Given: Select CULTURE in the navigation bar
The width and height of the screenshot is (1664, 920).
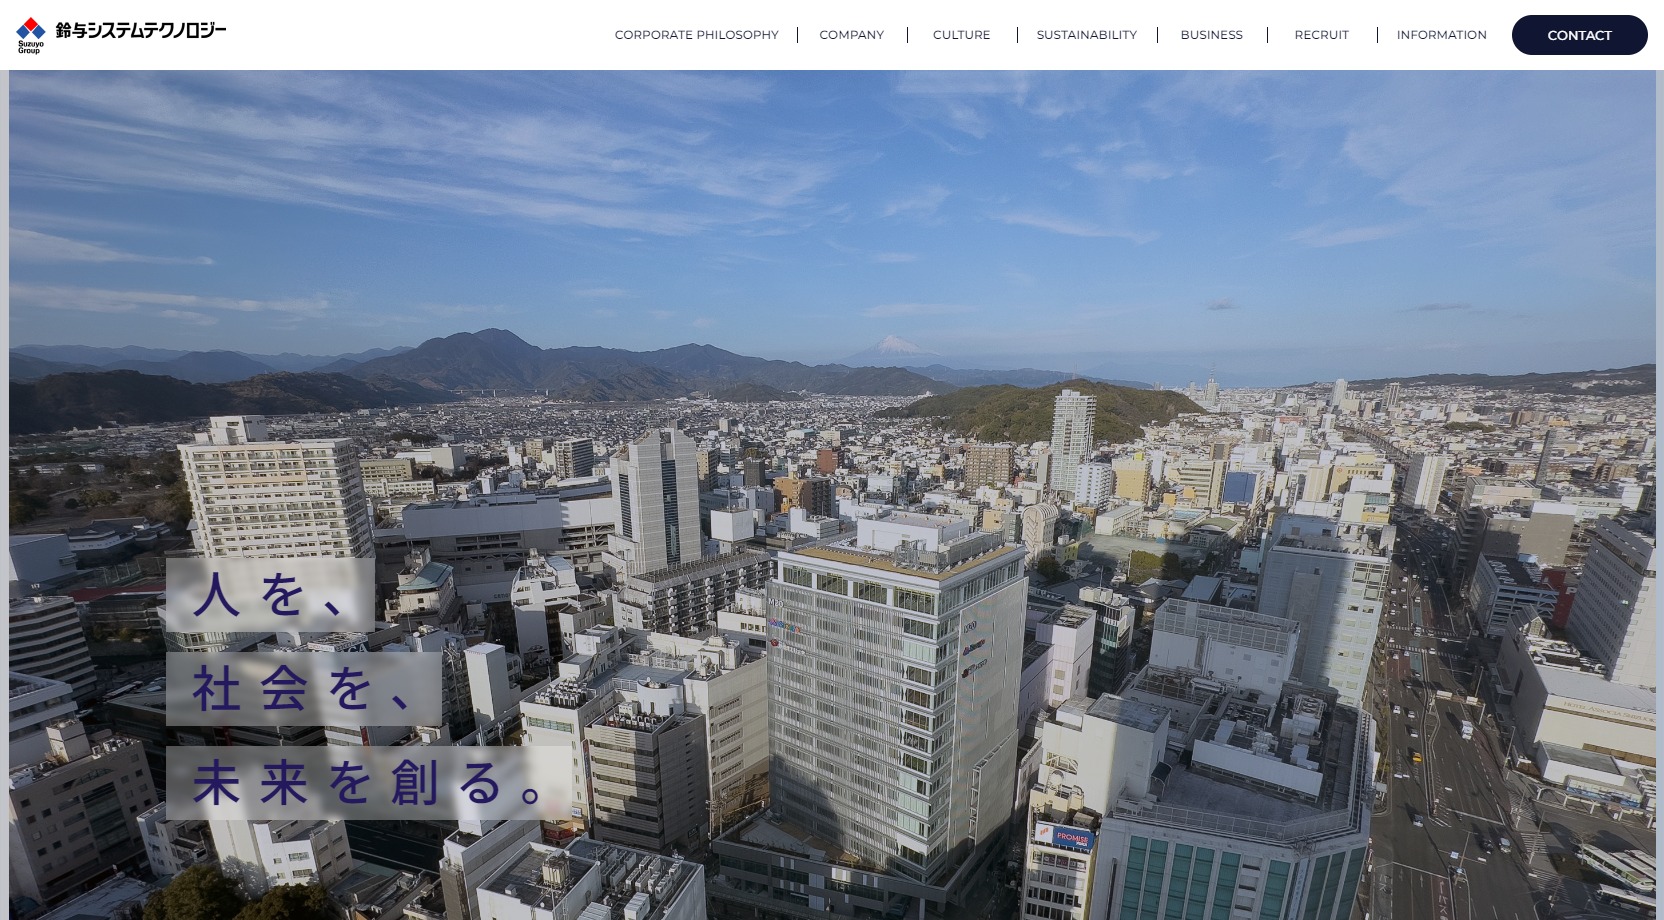Looking at the screenshot, I should tap(961, 35).
